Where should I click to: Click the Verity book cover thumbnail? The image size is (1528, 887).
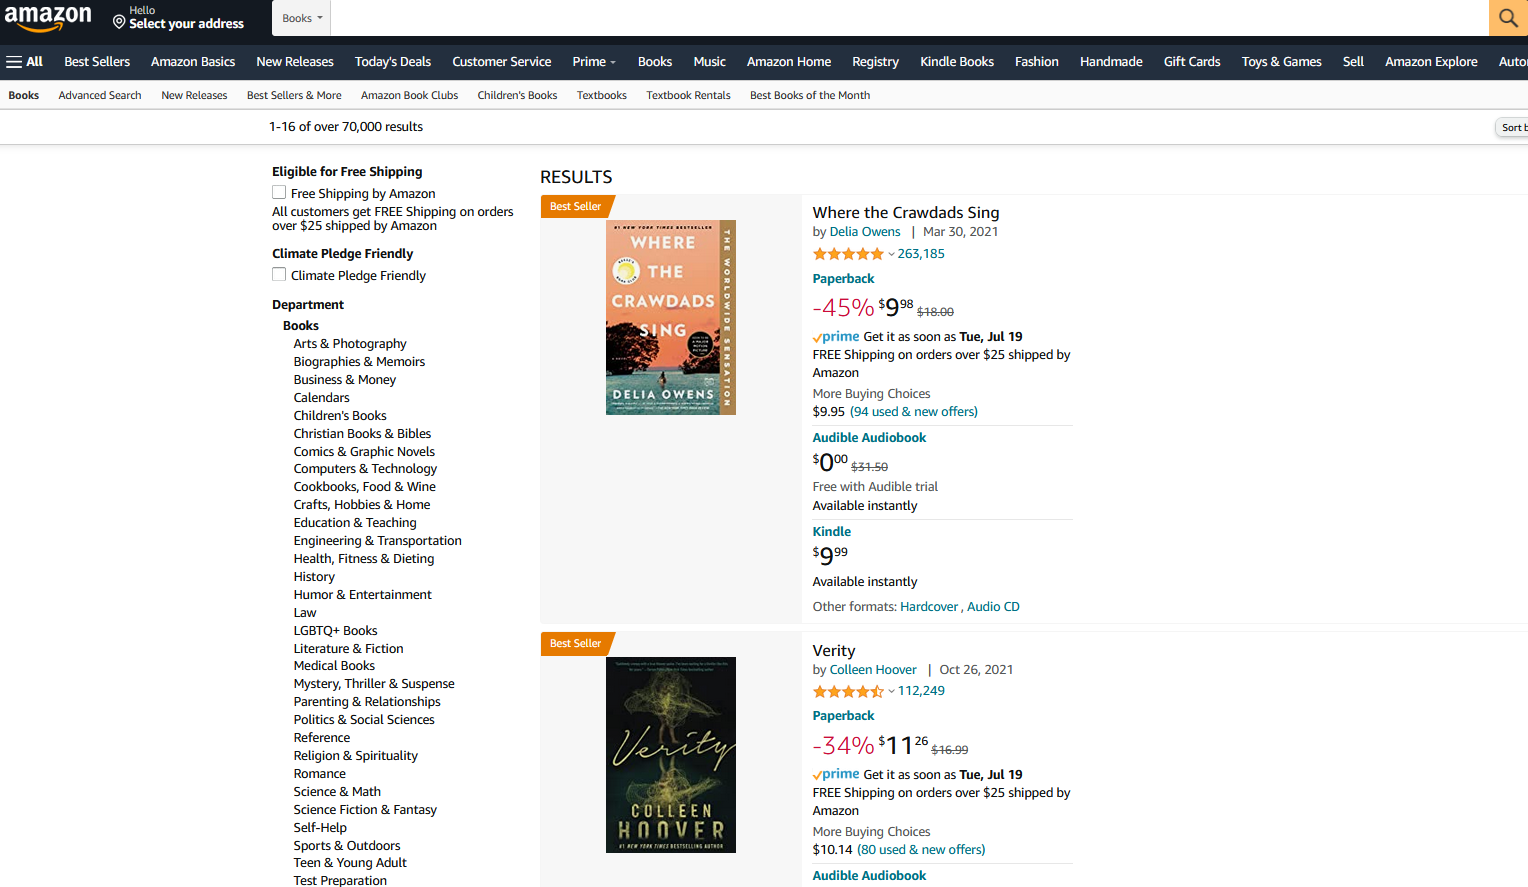point(670,755)
